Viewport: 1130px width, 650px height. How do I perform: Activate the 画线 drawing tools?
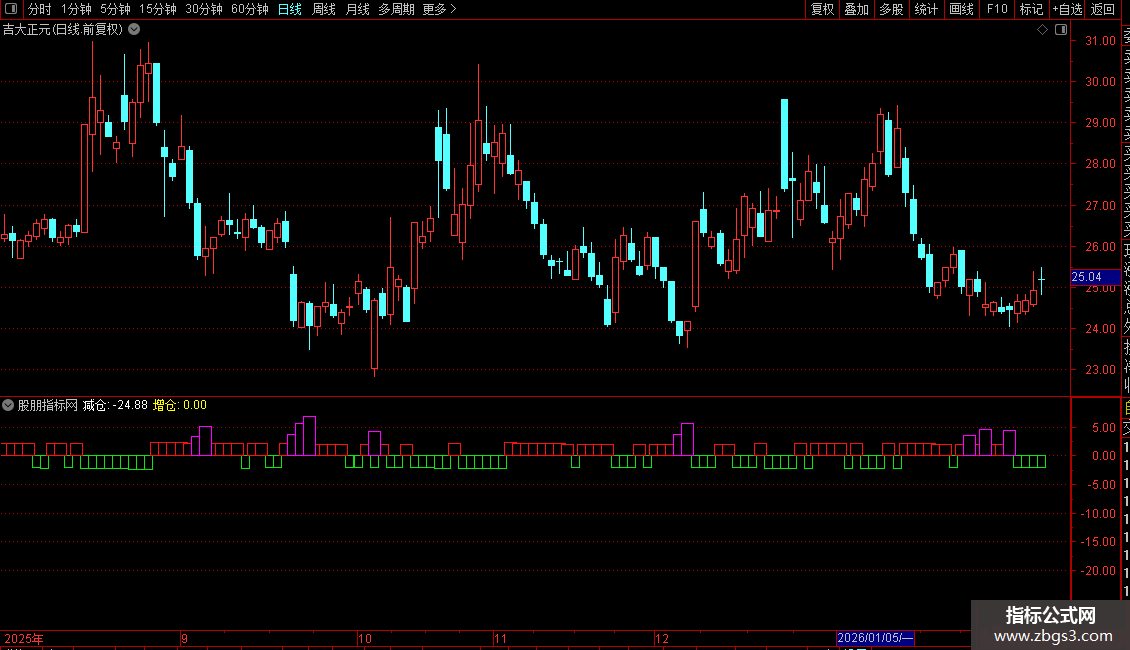pos(961,9)
